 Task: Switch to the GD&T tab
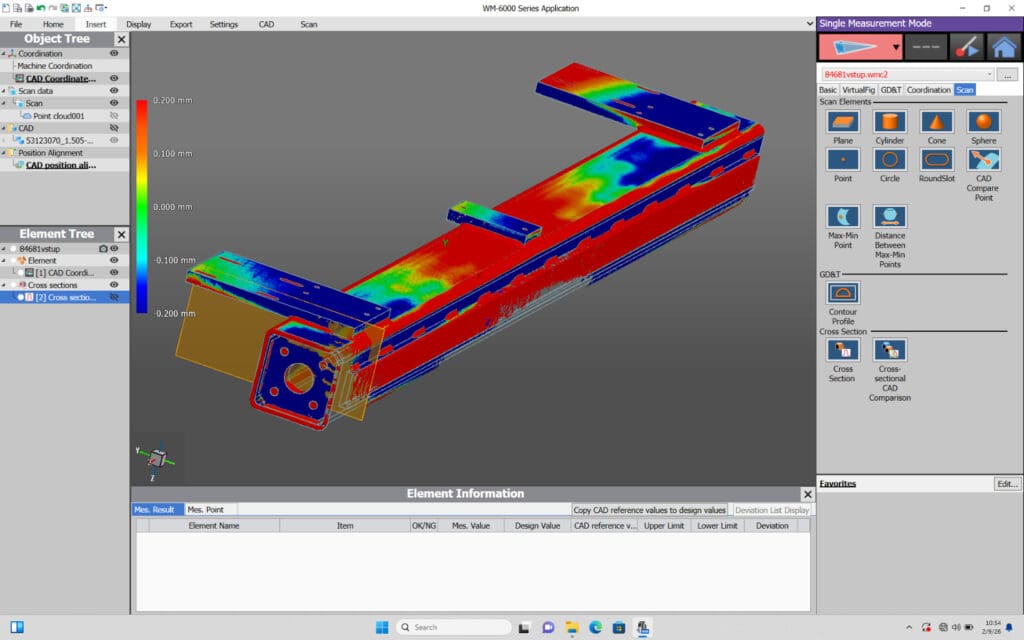[x=891, y=90]
